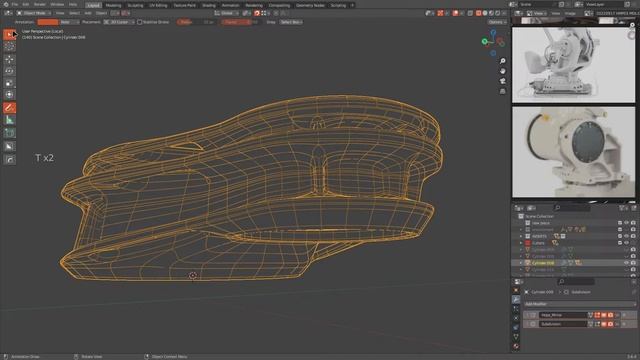Select the 3D Cursor tool

[x=9, y=47]
